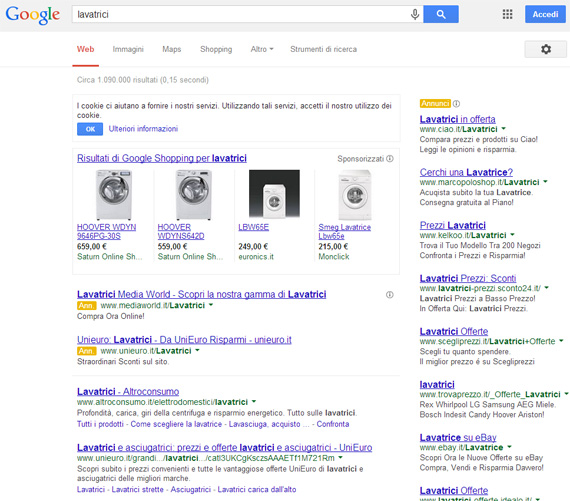570x501 pixels.
Task: Open Lavatrice su eBay ad
Action: click(x=458, y=438)
